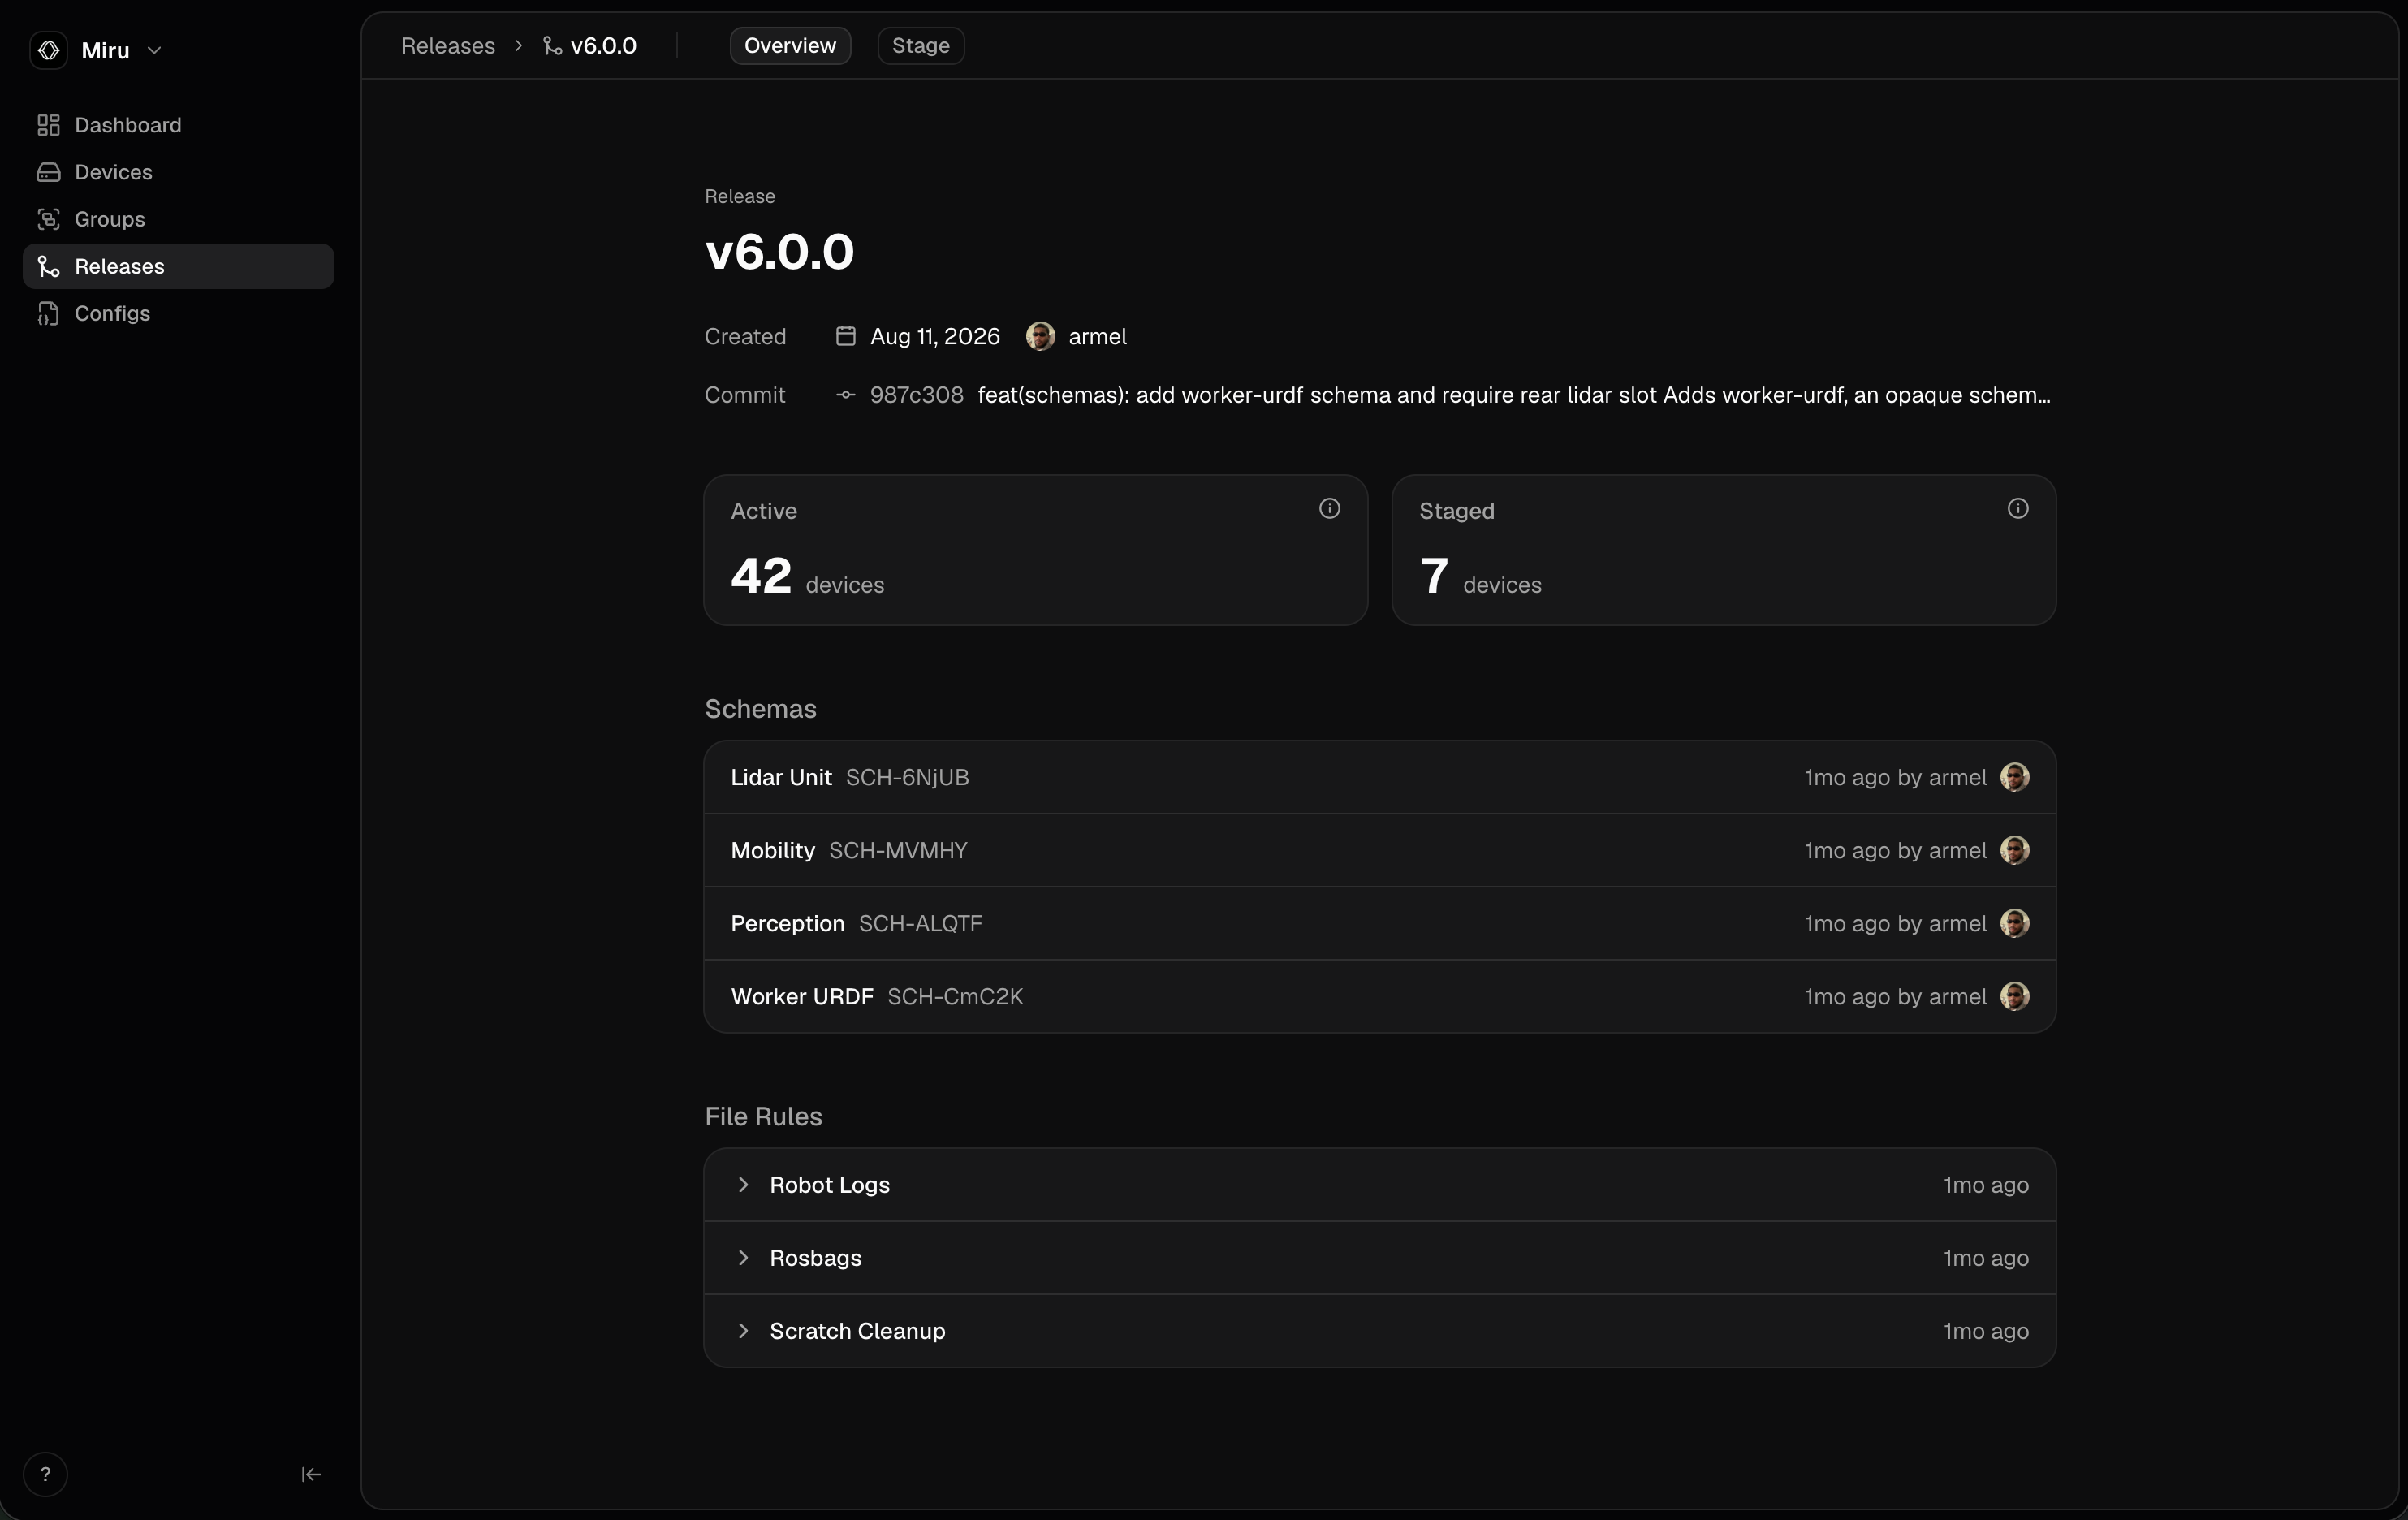This screenshot has width=2408, height=1520.
Task: Click the 42 active devices count
Action: [761, 576]
